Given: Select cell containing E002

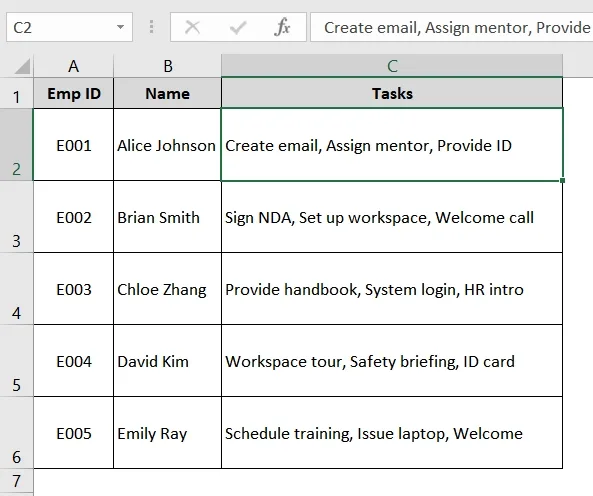Looking at the screenshot, I should point(74,217).
